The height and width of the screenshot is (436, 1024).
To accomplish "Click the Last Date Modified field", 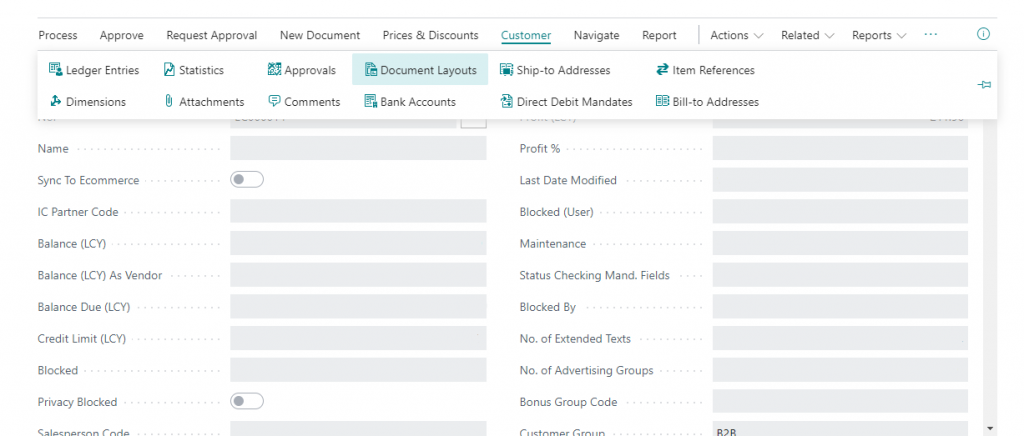I will click(840, 179).
